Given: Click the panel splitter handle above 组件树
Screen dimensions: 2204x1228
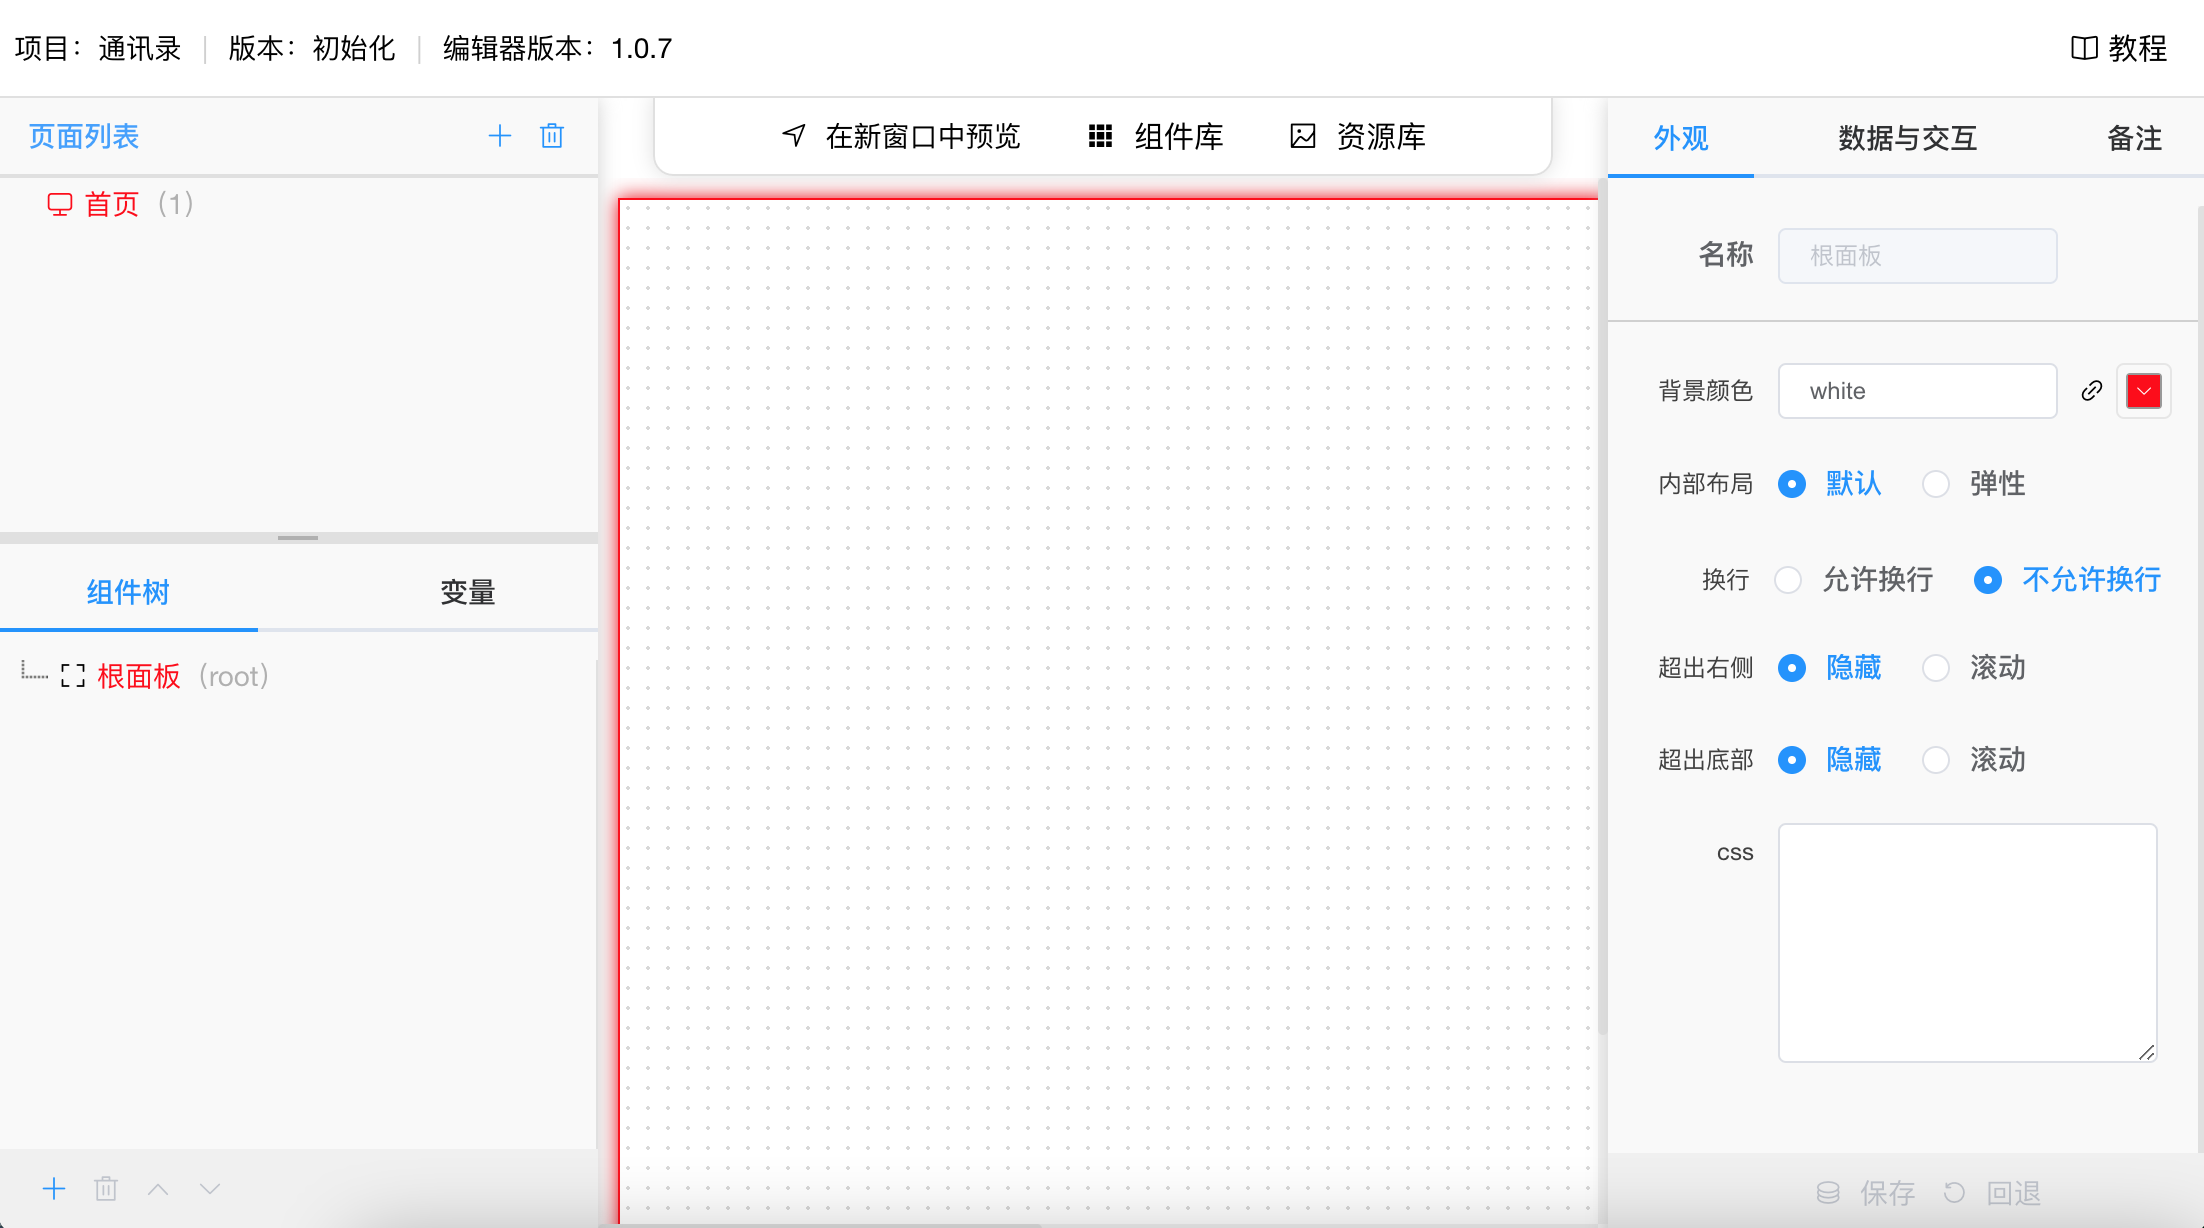Looking at the screenshot, I should 298,538.
